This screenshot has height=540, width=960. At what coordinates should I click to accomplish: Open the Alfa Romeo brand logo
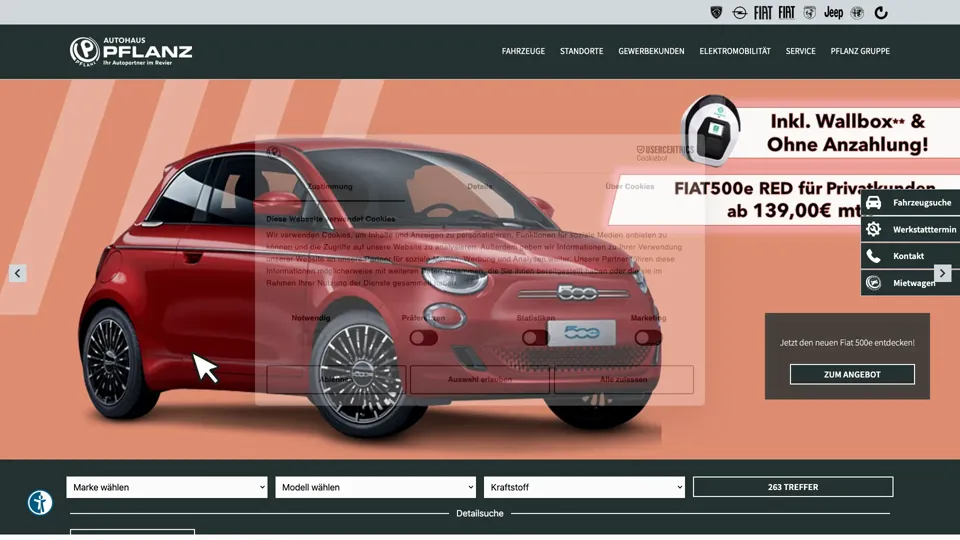coord(857,13)
